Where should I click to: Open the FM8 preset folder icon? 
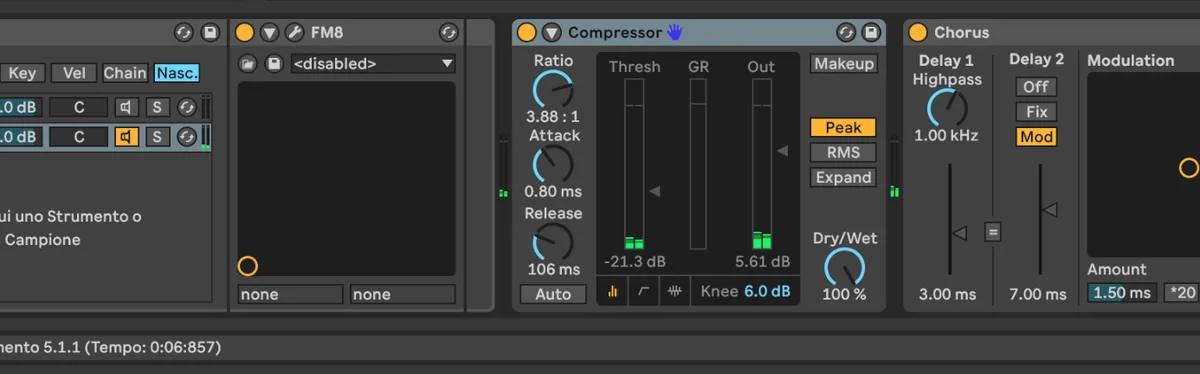248,64
